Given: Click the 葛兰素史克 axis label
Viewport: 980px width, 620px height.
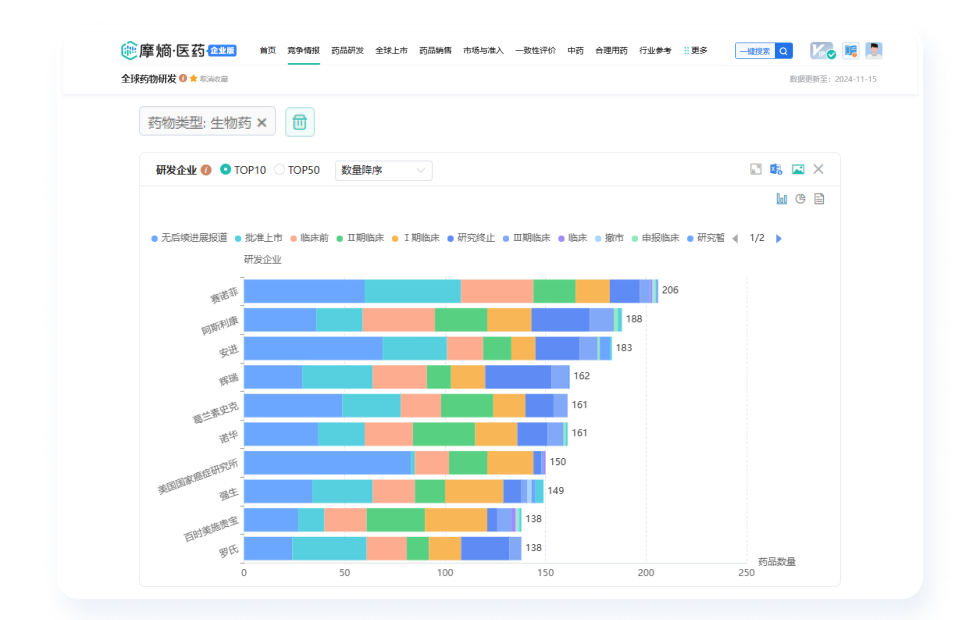Looking at the screenshot, I should coord(216,412).
